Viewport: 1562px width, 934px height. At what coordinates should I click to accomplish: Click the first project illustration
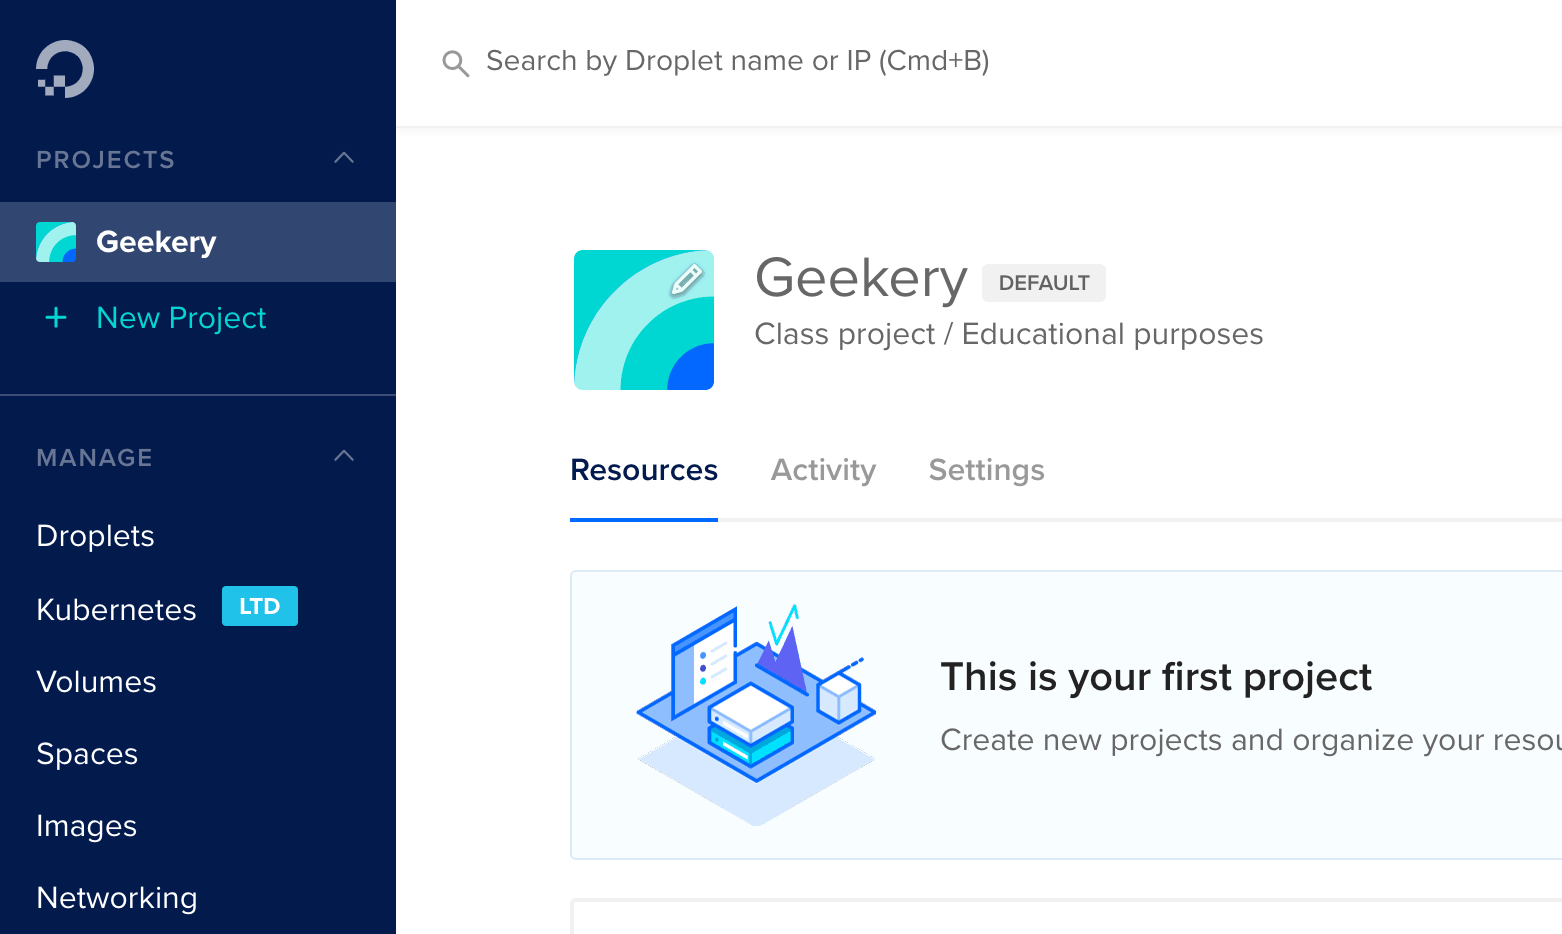pos(756,714)
